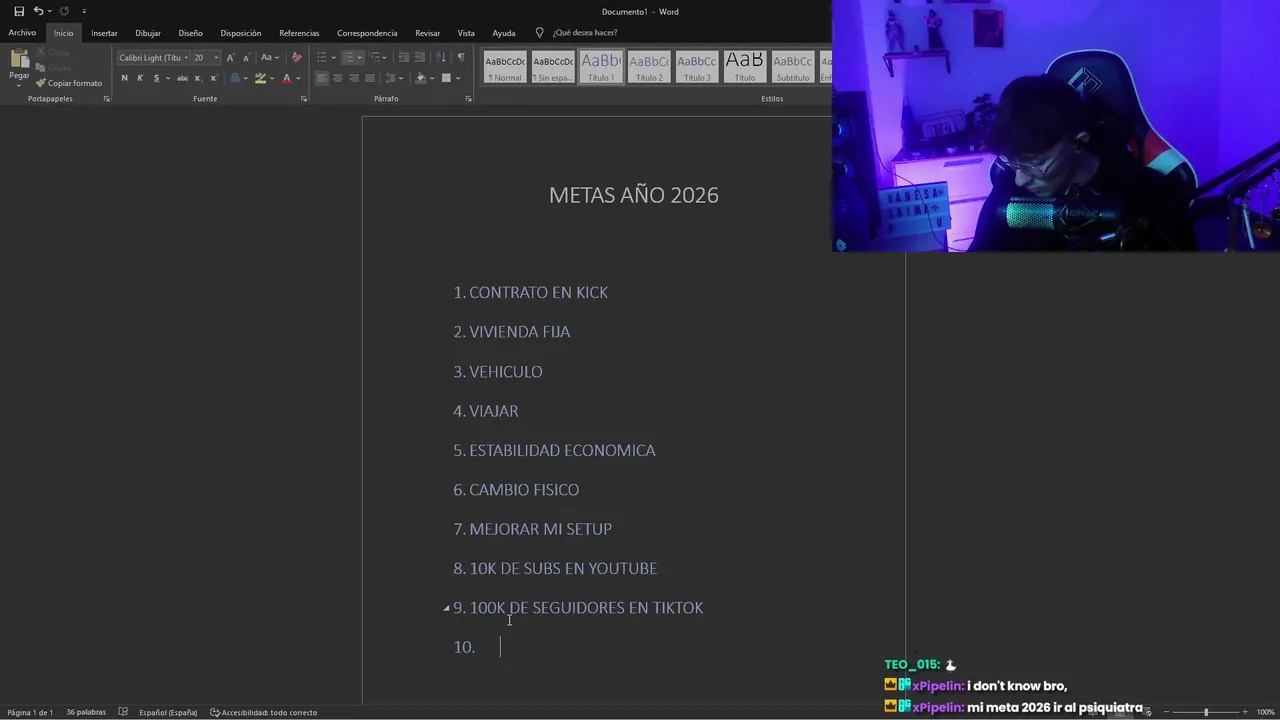Open the highlight color dropdown arrow
Image resolution: width=1280 pixels, height=720 pixels.
coord(272,78)
